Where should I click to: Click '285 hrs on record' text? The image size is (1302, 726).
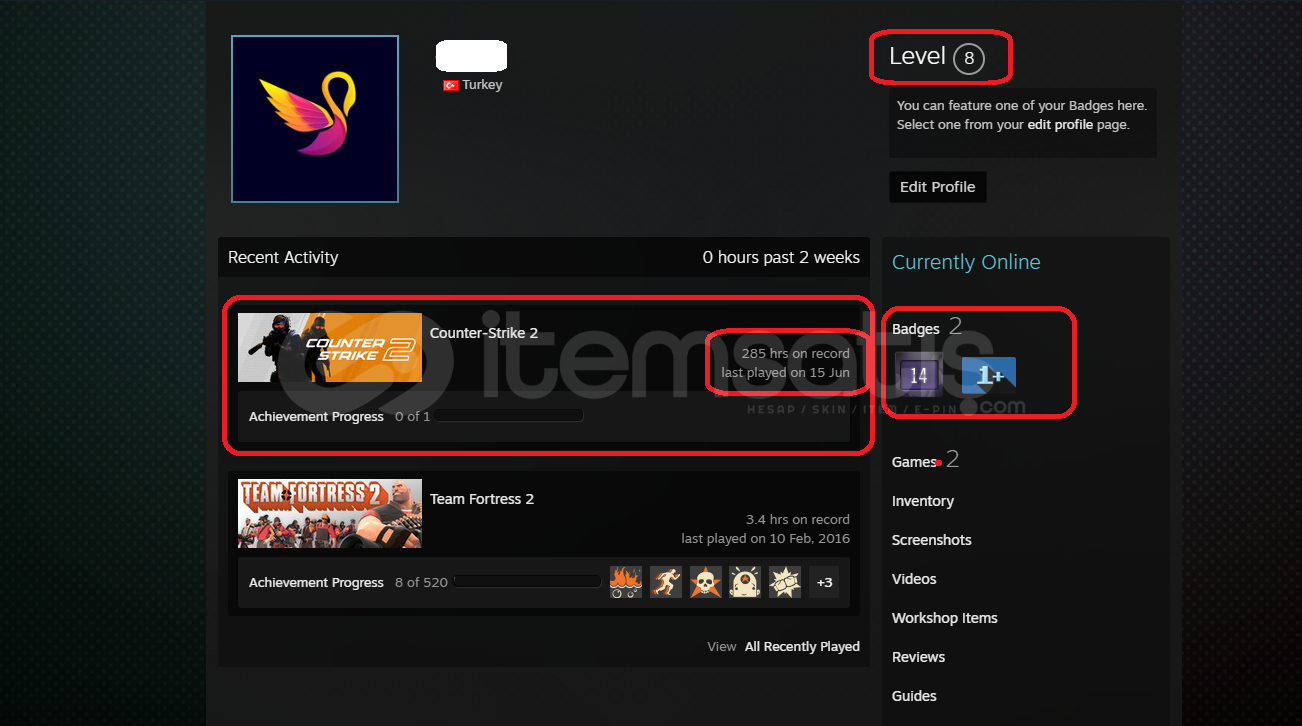(x=796, y=354)
